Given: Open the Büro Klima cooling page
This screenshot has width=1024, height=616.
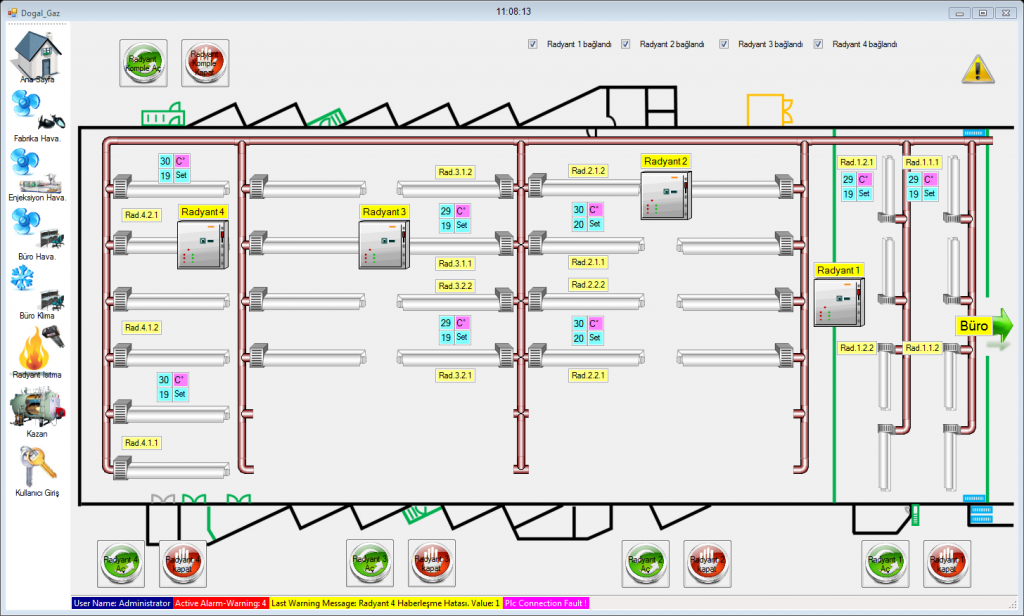Looking at the screenshot, I should coord(36,288).
